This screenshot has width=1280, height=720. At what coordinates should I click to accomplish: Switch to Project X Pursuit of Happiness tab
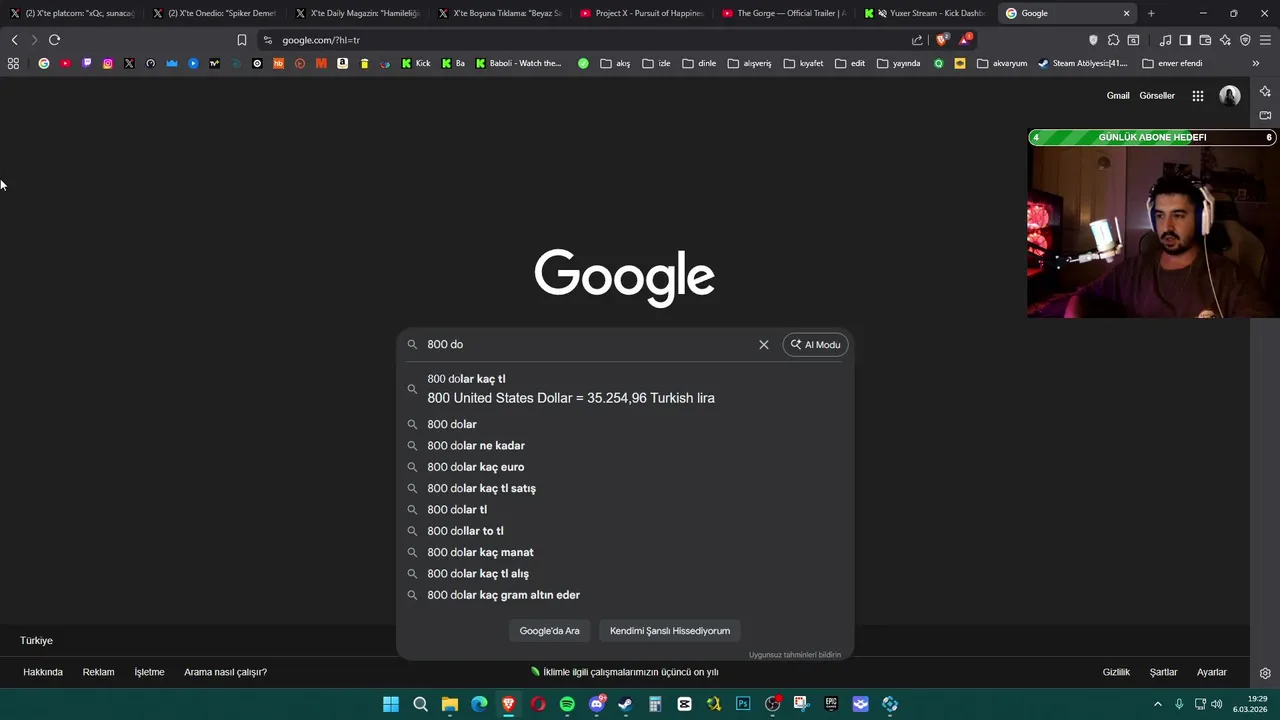641,13
